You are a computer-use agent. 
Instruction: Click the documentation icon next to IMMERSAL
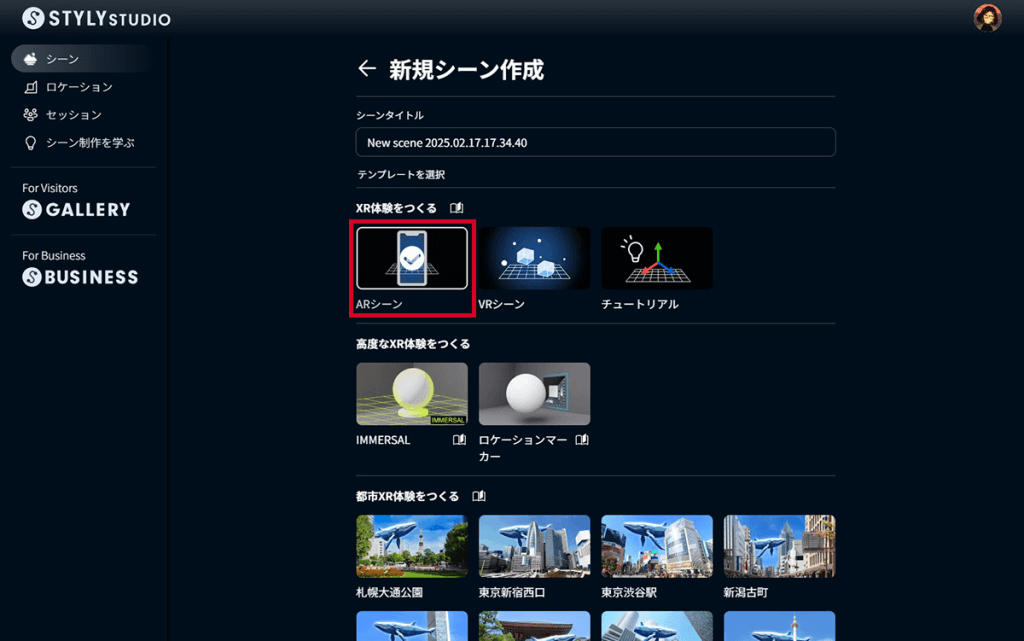[x=458, y=438]
